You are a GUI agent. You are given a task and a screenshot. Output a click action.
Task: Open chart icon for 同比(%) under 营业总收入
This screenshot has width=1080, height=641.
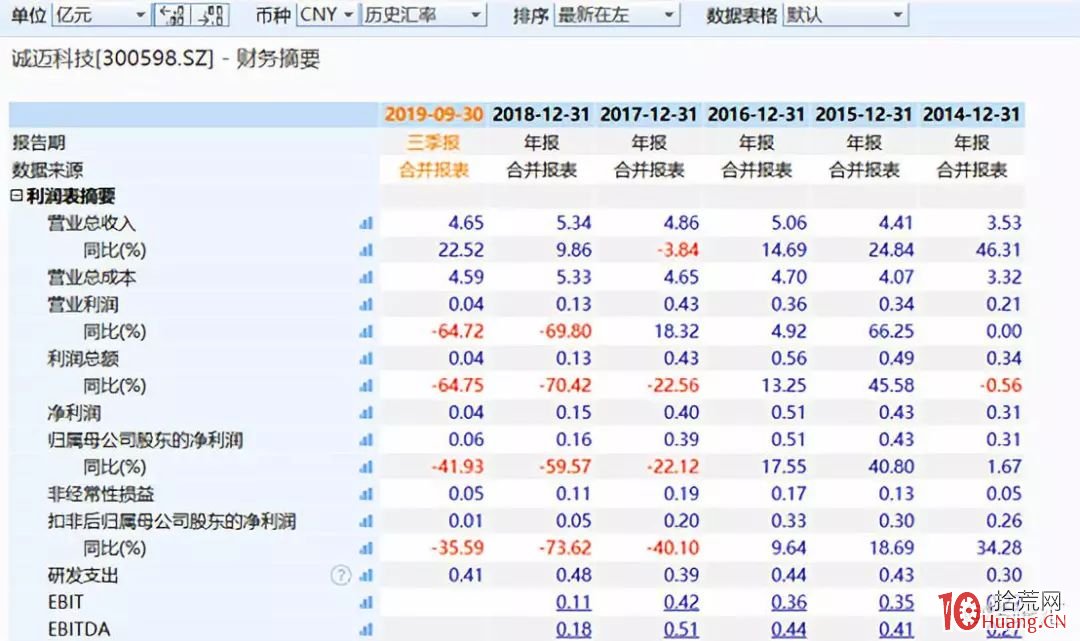click(x=366, y=250)
